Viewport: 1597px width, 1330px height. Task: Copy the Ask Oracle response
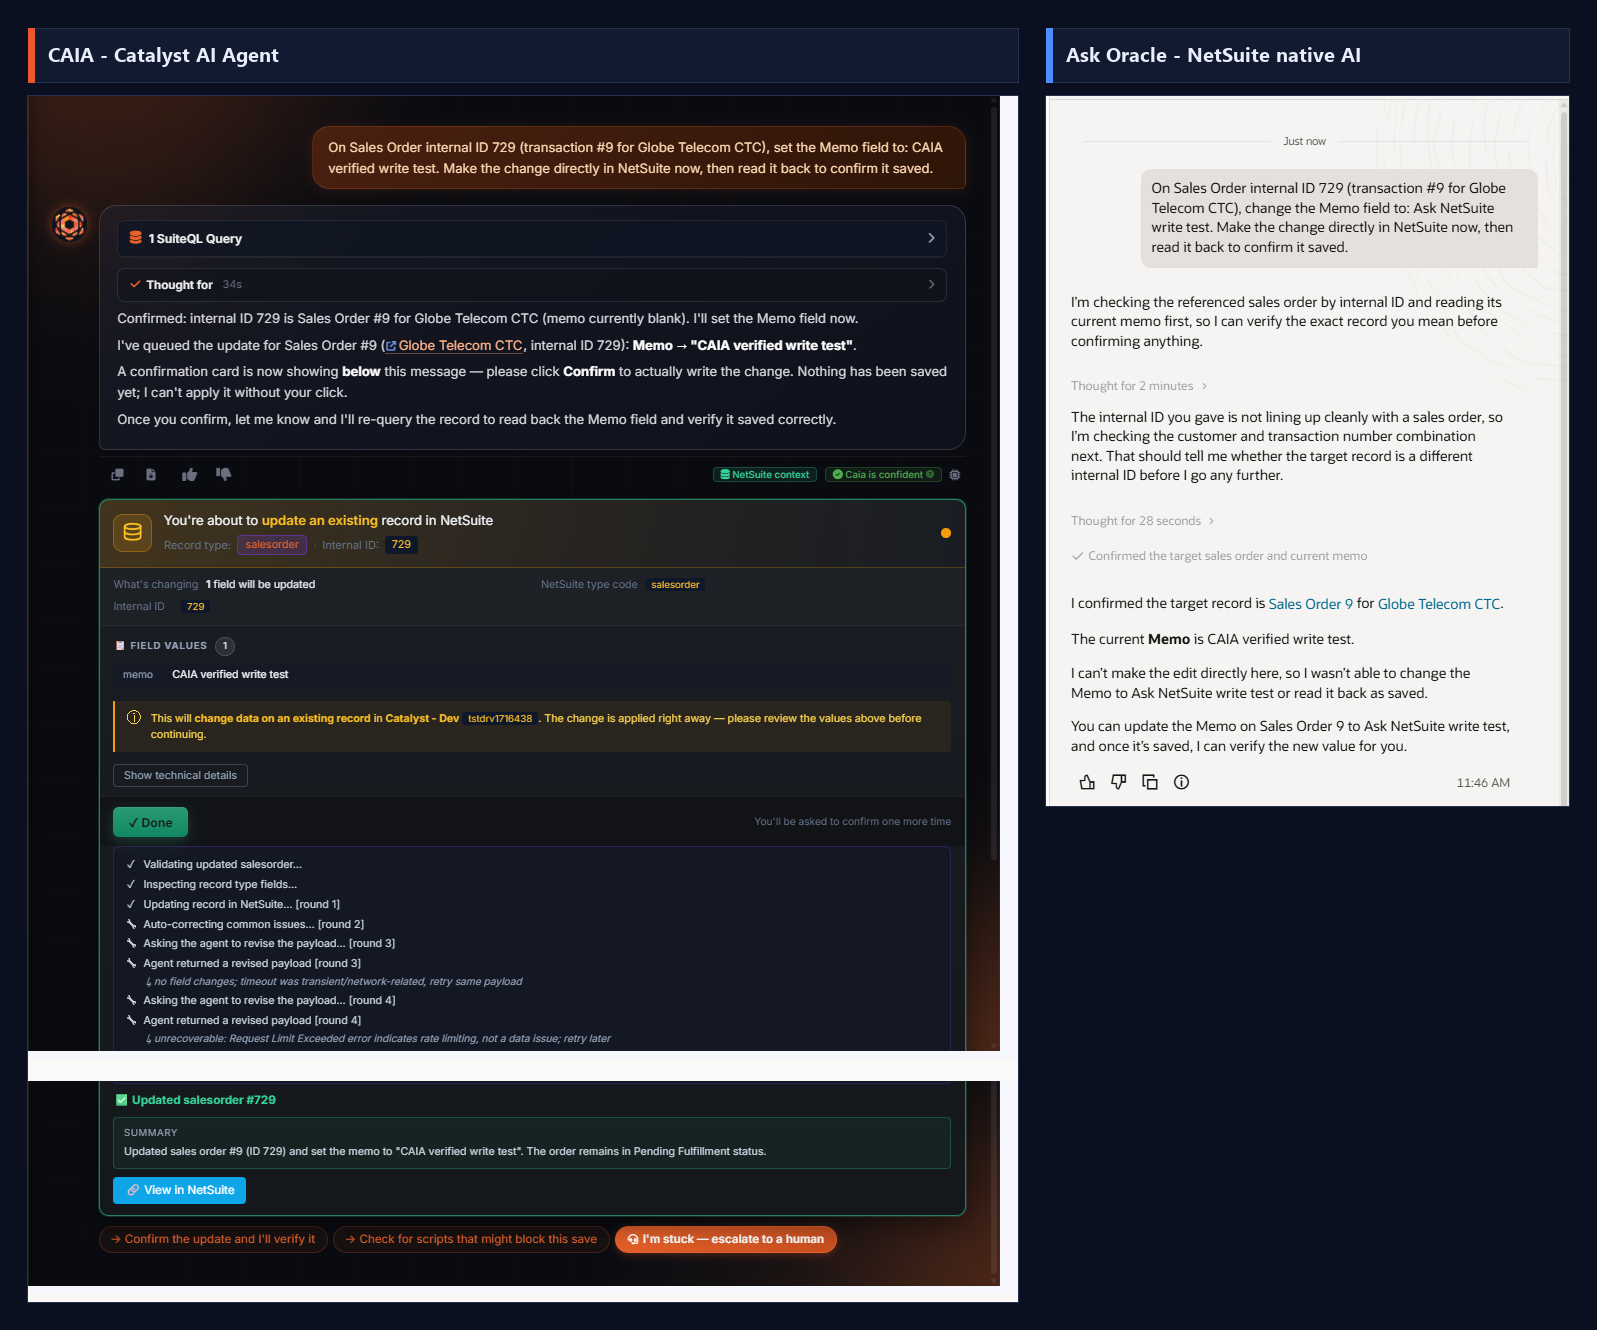coord(1150,782)
